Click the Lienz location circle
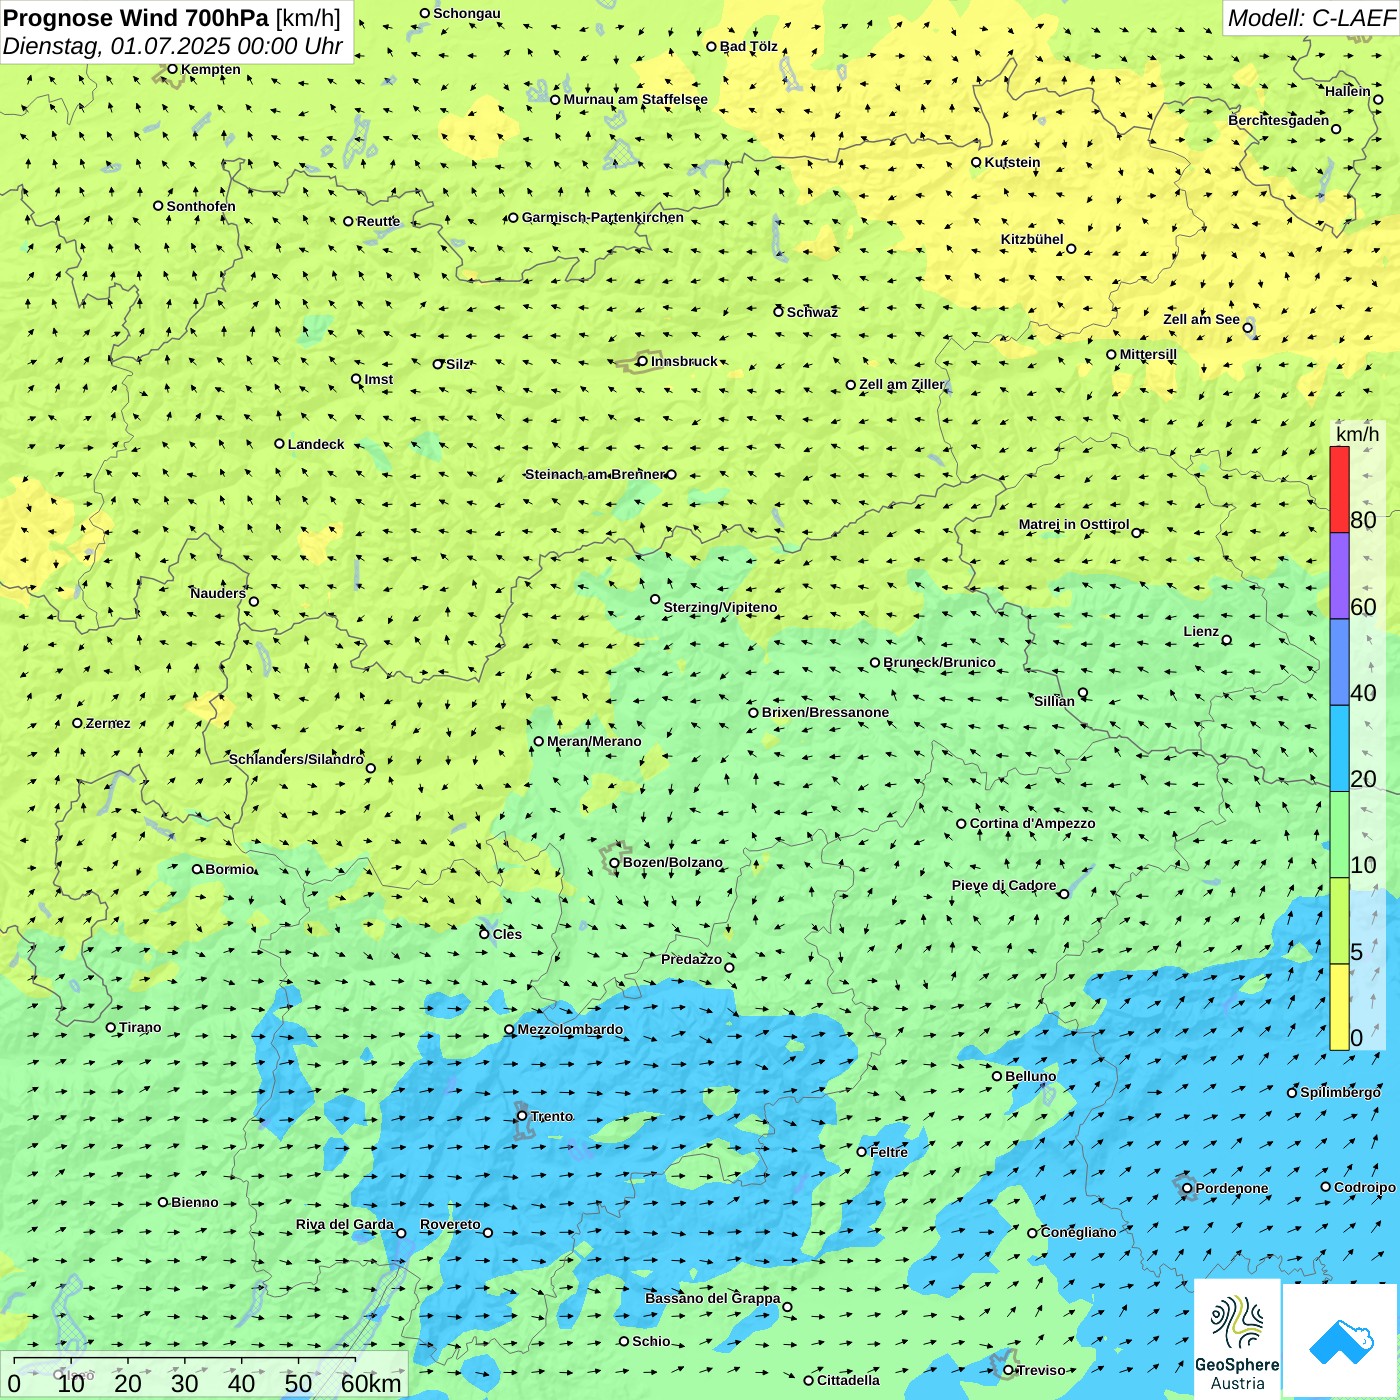Viewport: 1400px width, 1400px height. (x=1227, y=640)
